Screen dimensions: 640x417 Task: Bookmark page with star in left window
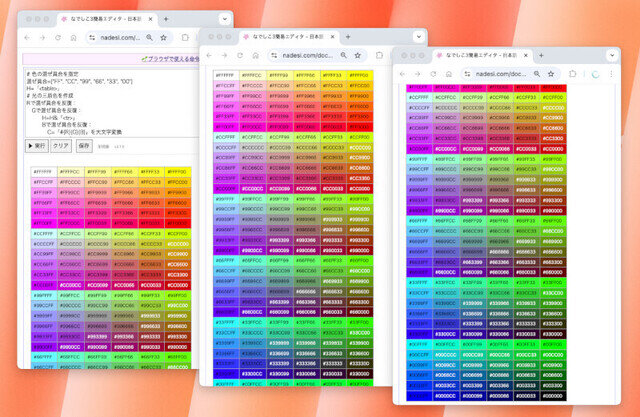164,38
